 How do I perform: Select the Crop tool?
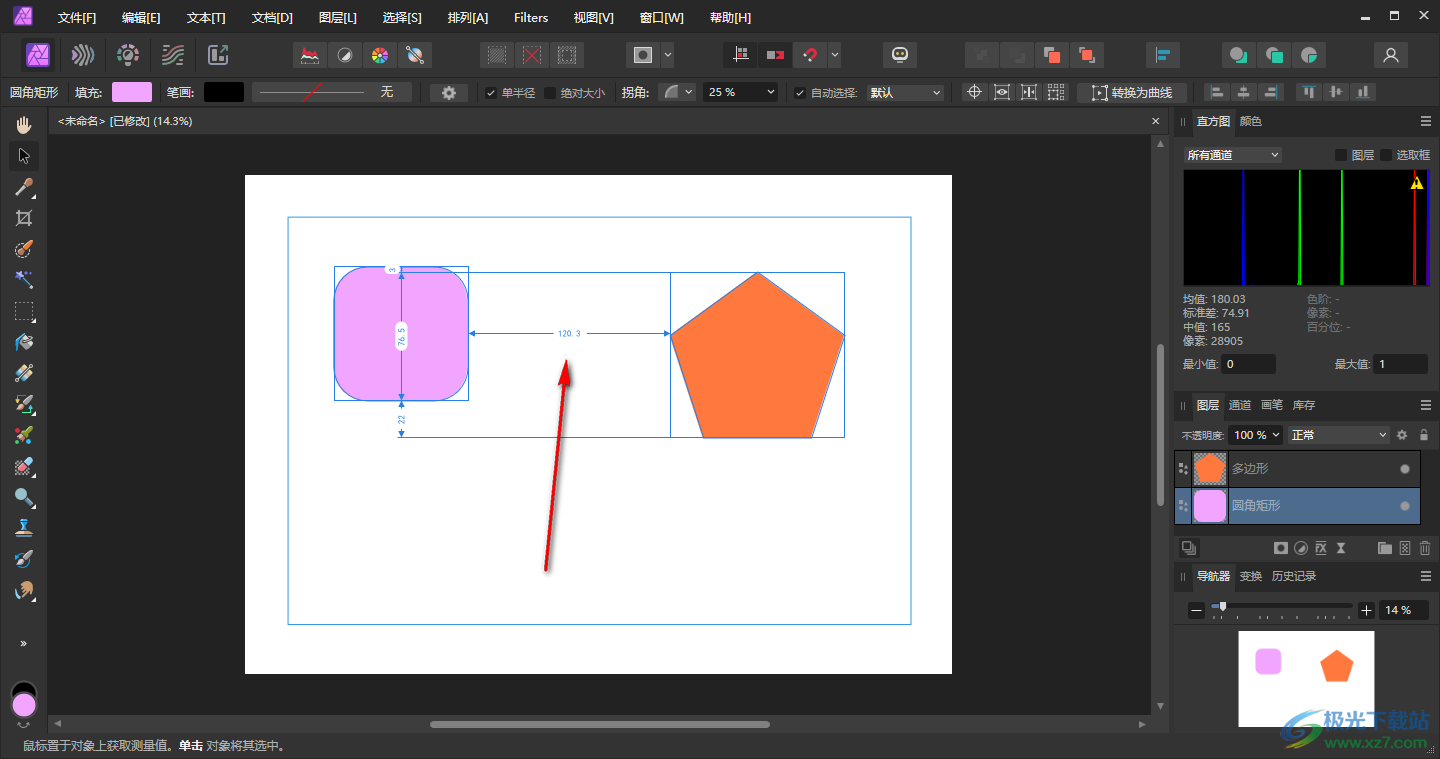click(24, 218)
